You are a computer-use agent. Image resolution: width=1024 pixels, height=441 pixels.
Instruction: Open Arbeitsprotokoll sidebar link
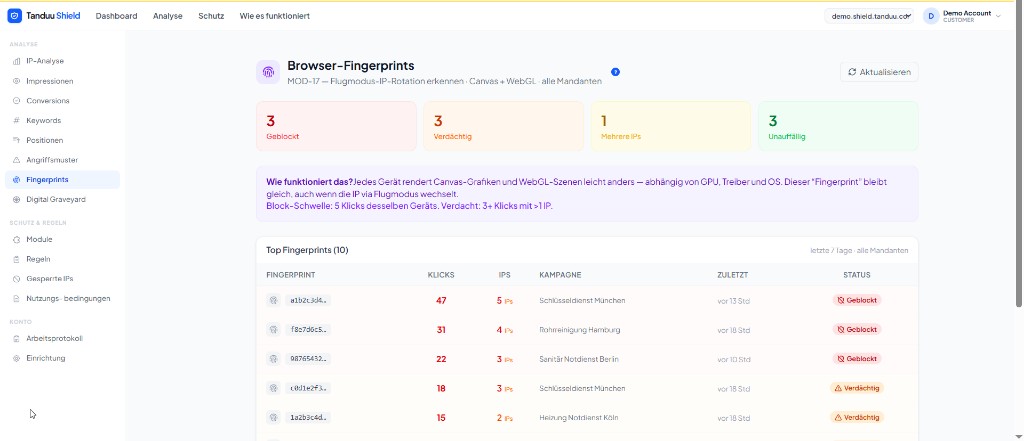(62, 338)
